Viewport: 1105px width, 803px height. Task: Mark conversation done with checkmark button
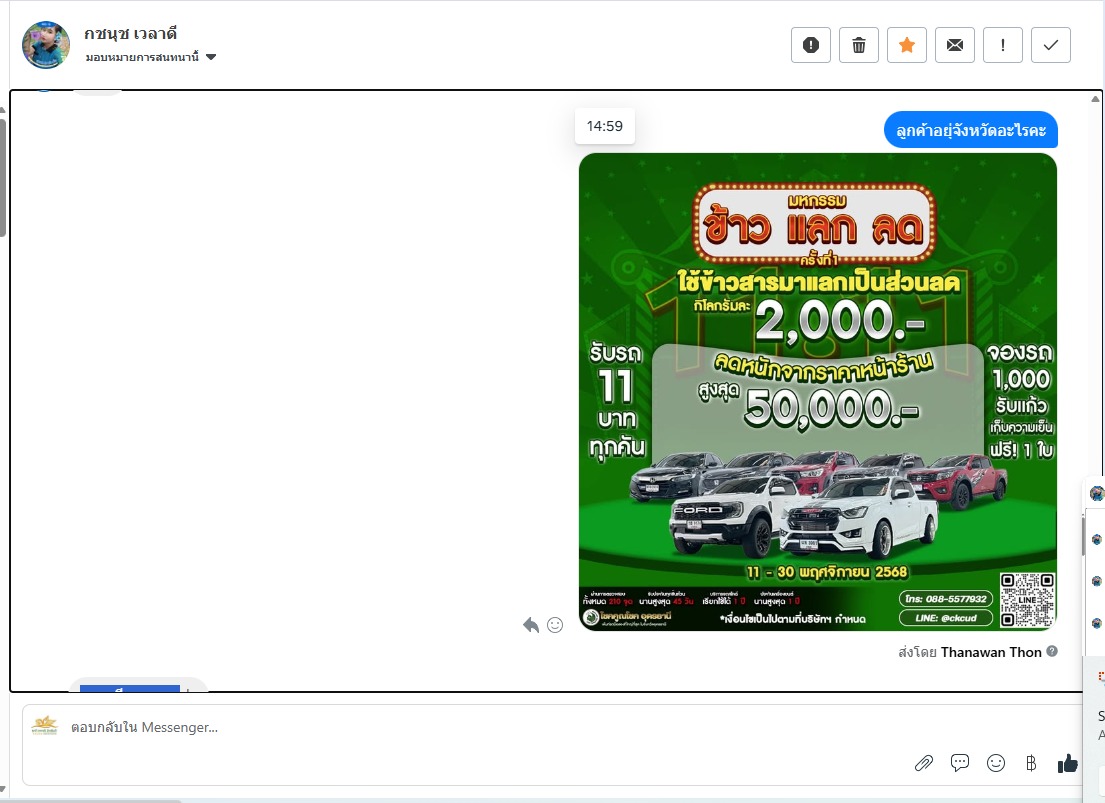coord(1051,45)
